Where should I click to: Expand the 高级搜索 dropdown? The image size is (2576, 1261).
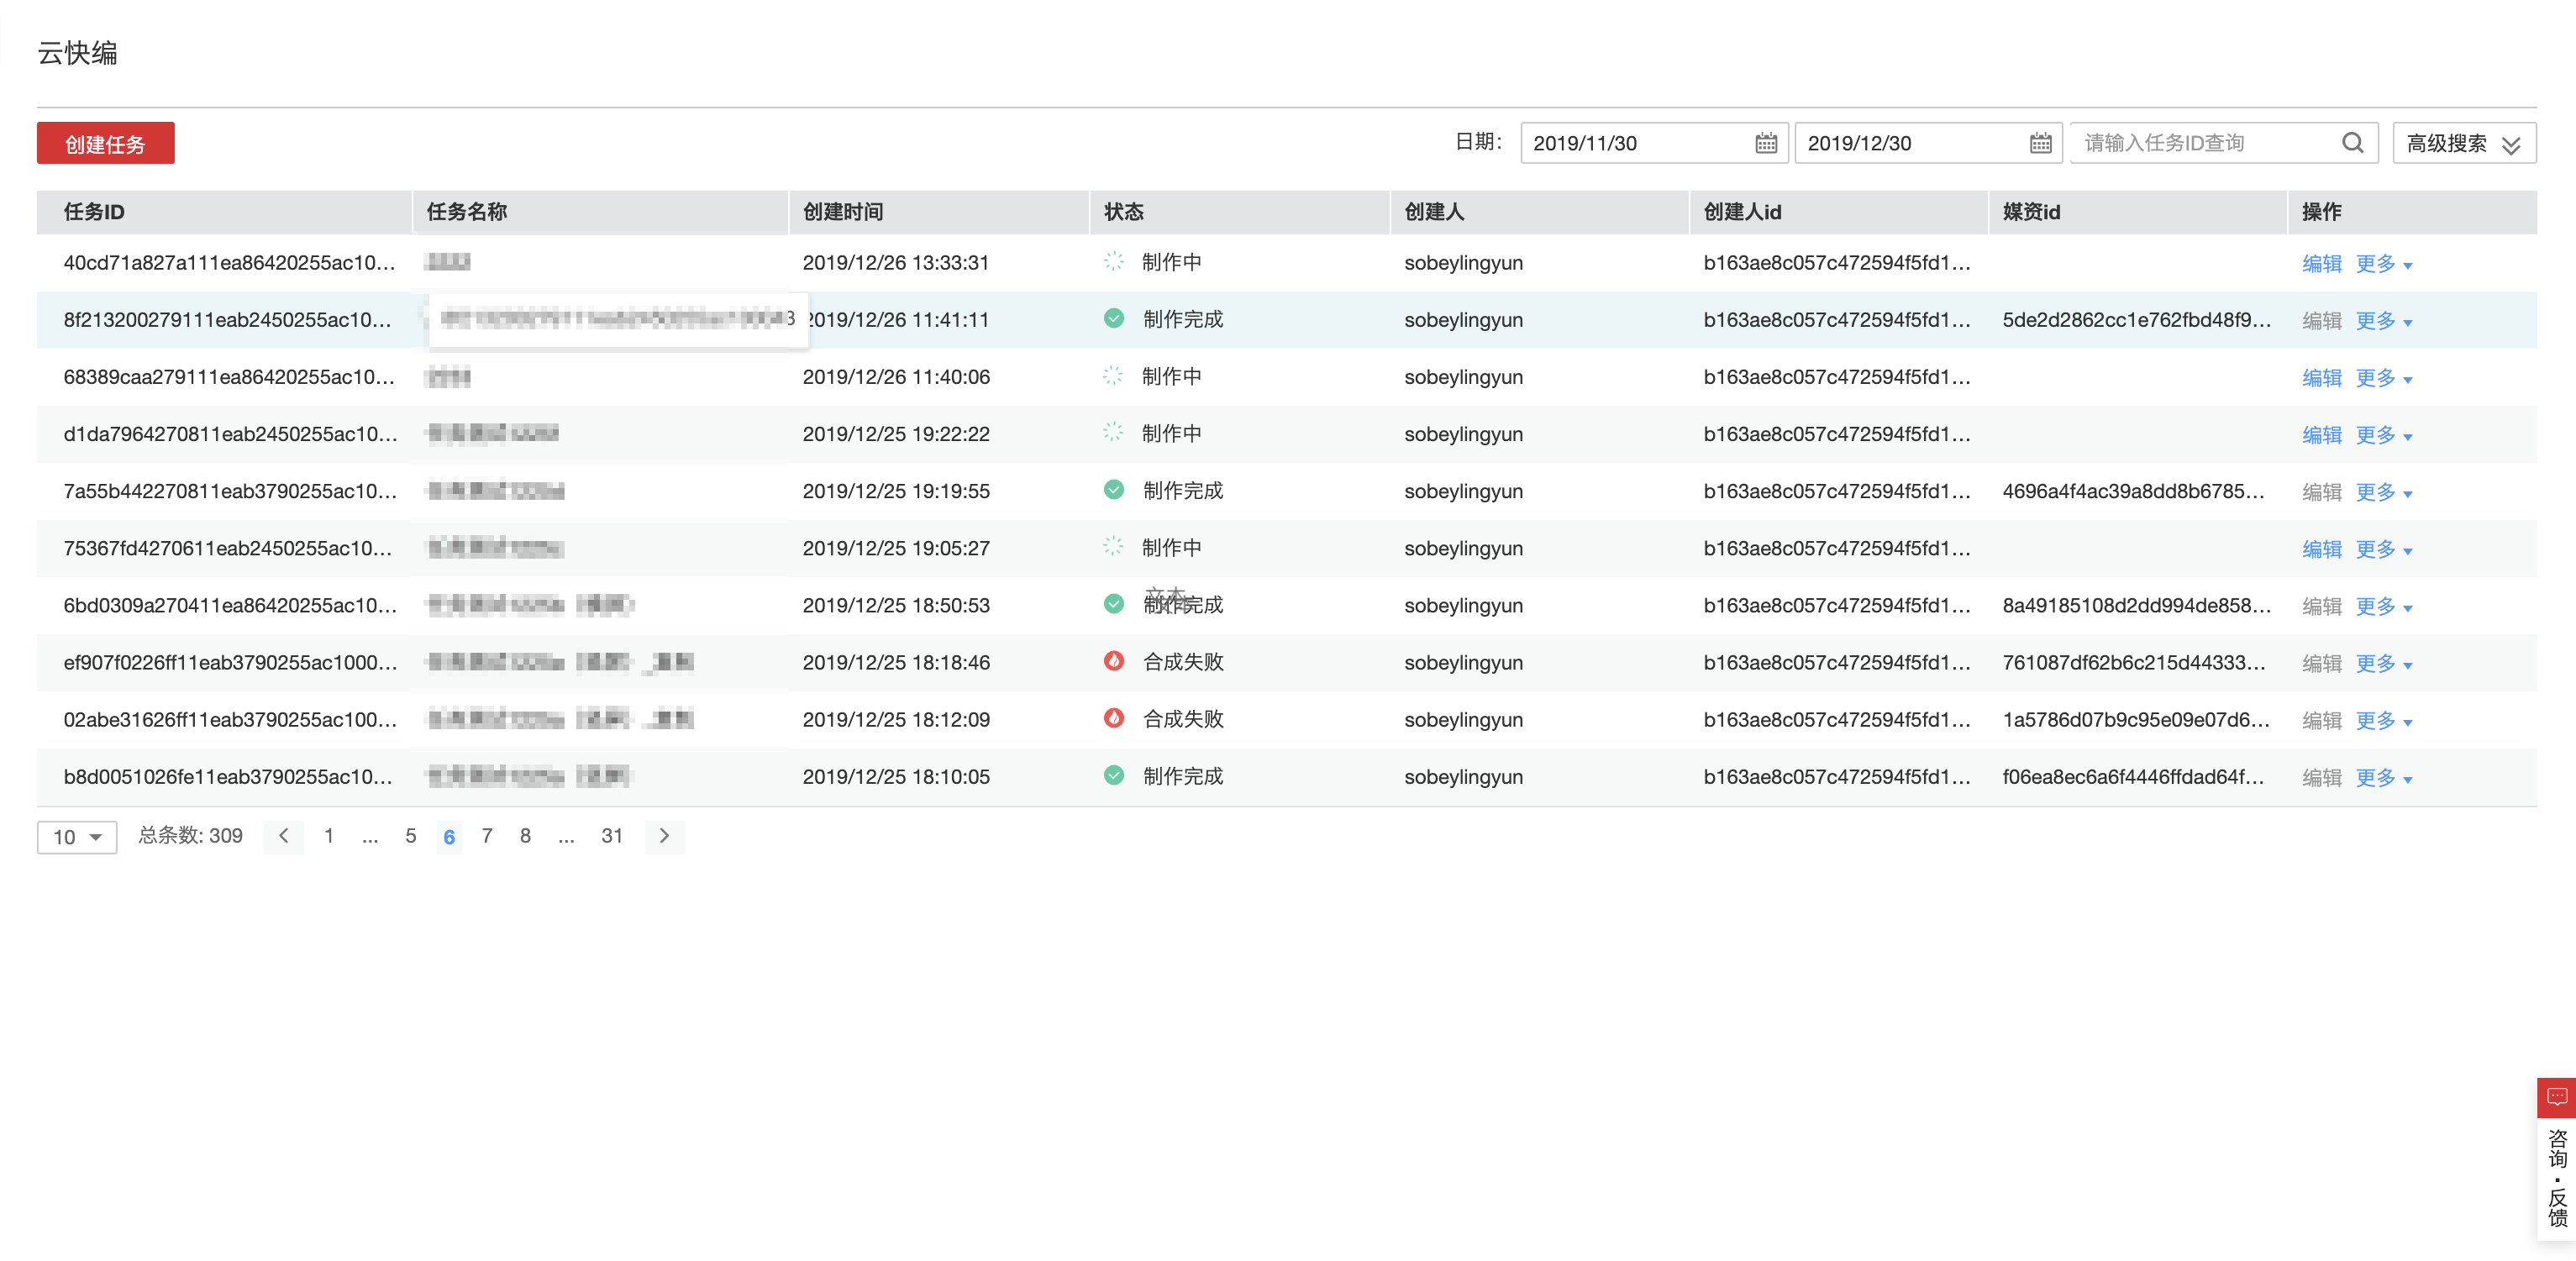click(2463, 143)
